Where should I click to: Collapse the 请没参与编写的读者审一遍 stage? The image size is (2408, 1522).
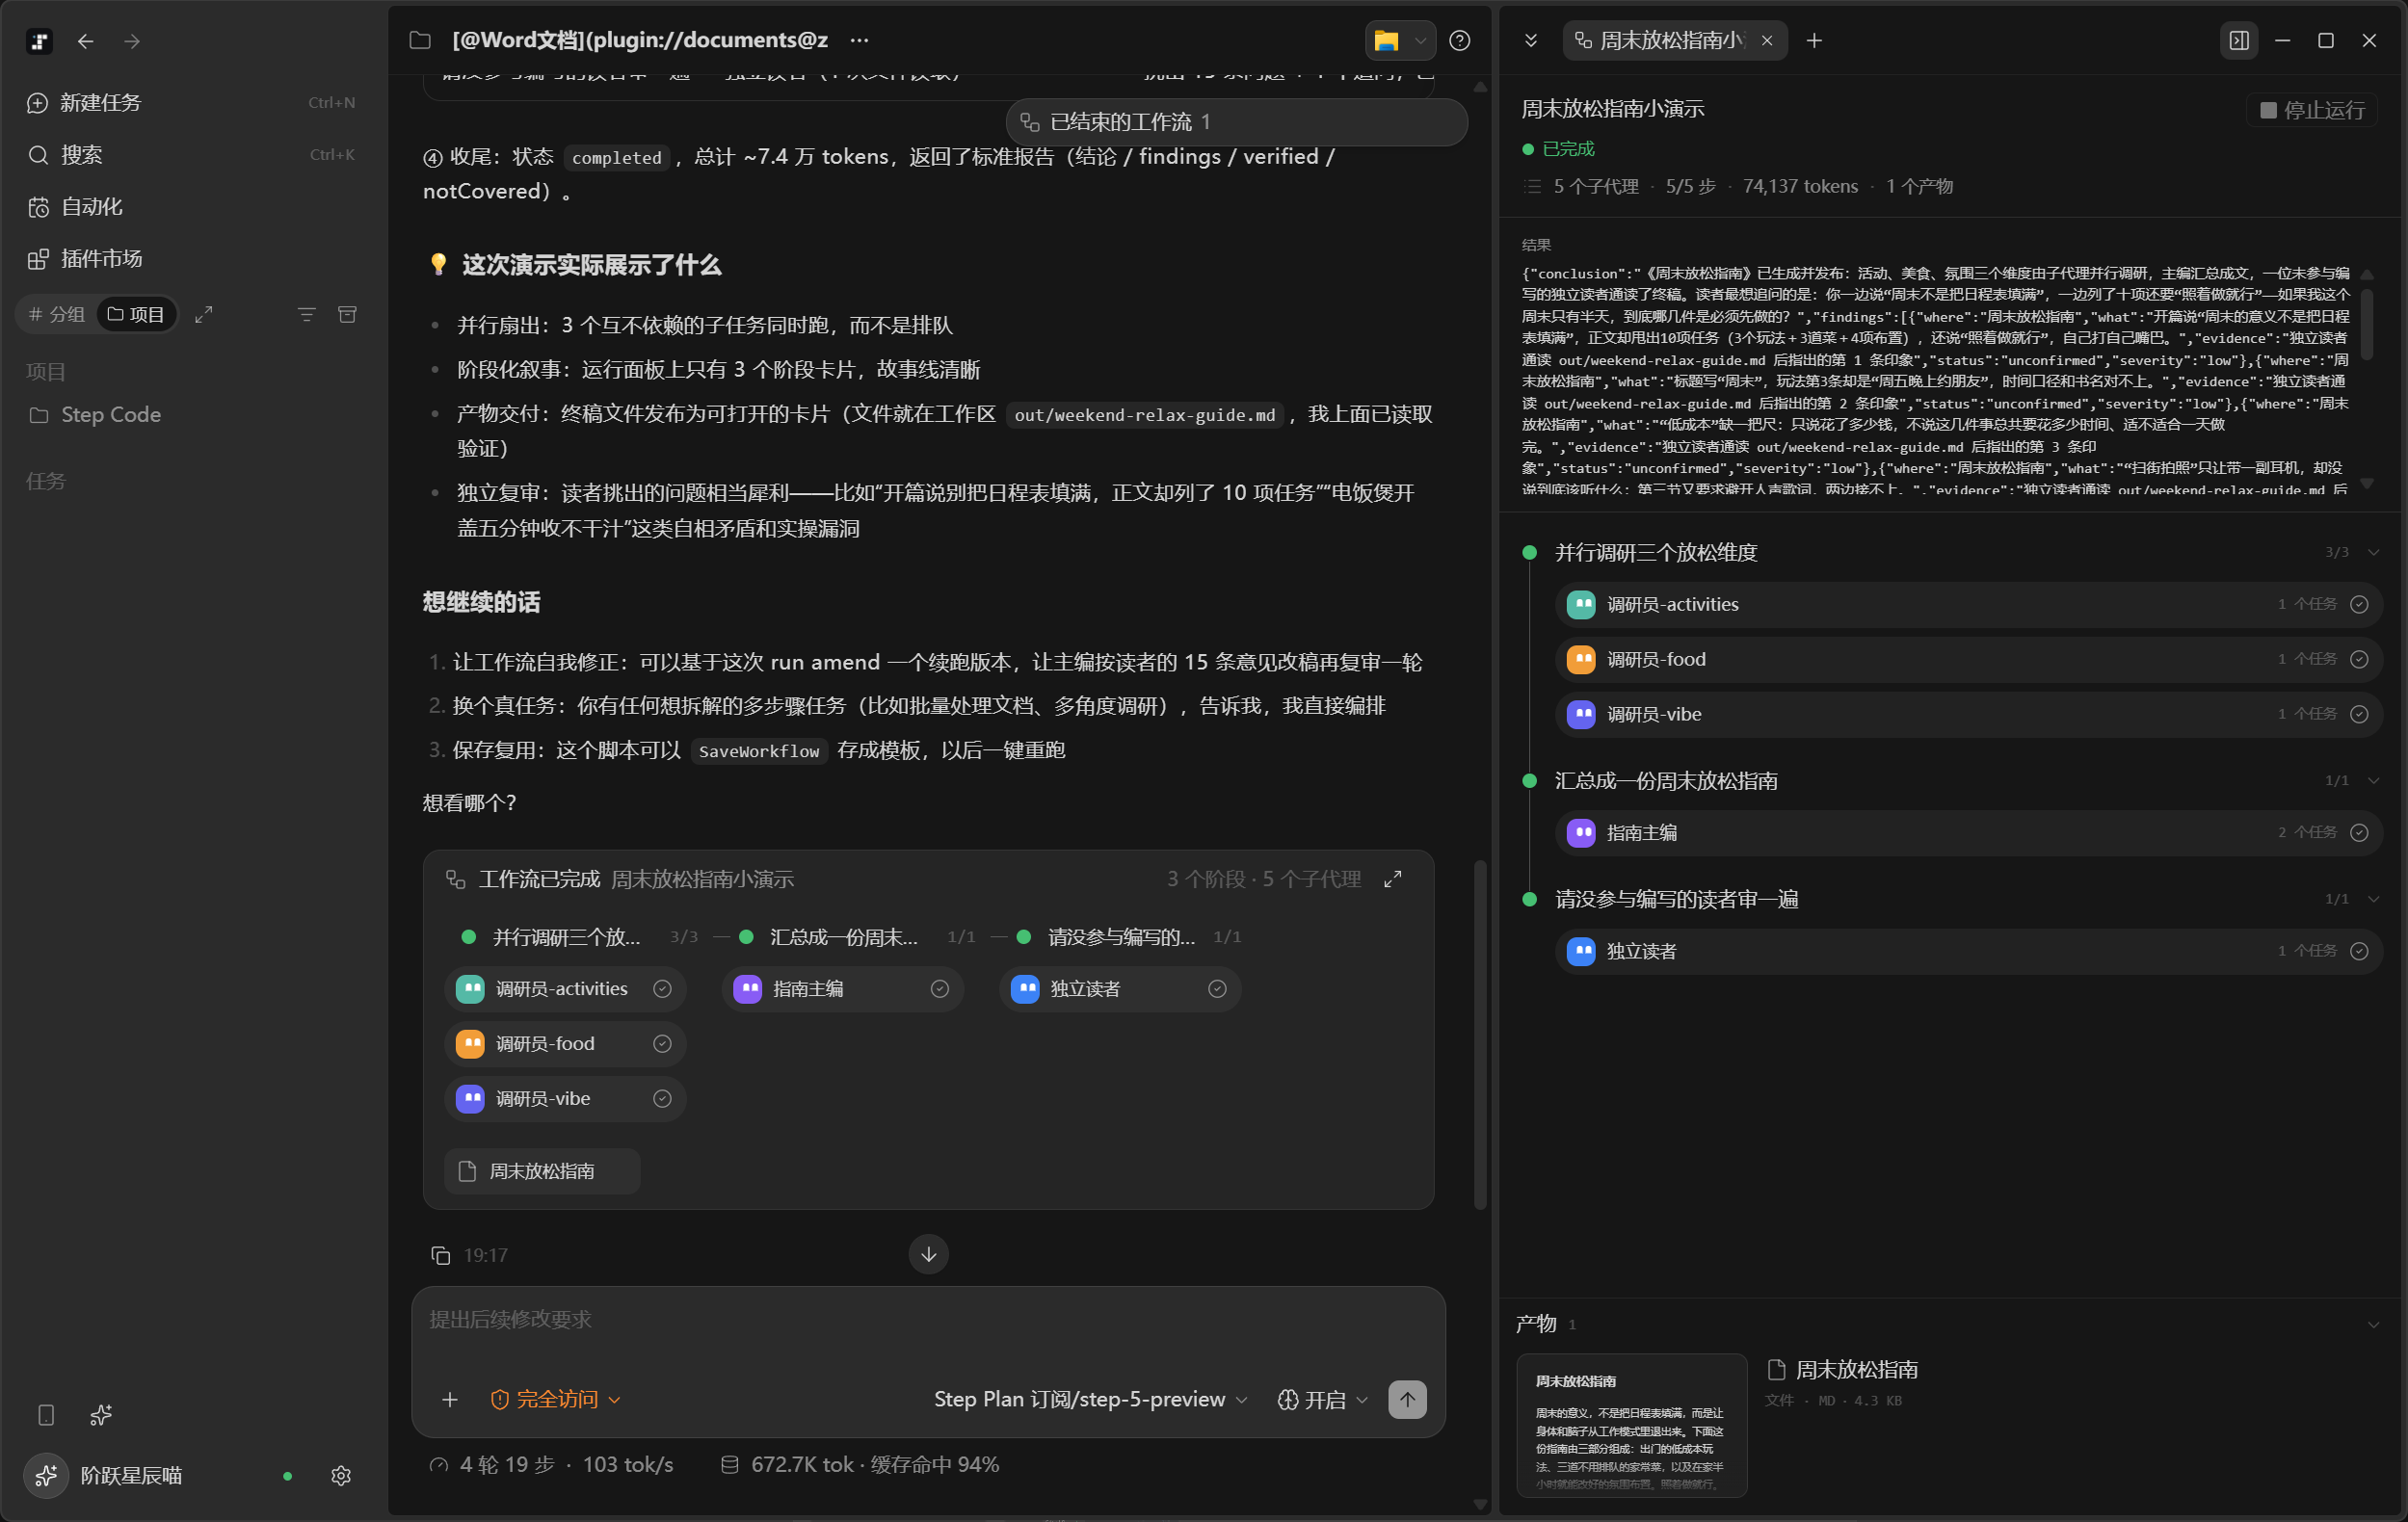coord(2373,899)
